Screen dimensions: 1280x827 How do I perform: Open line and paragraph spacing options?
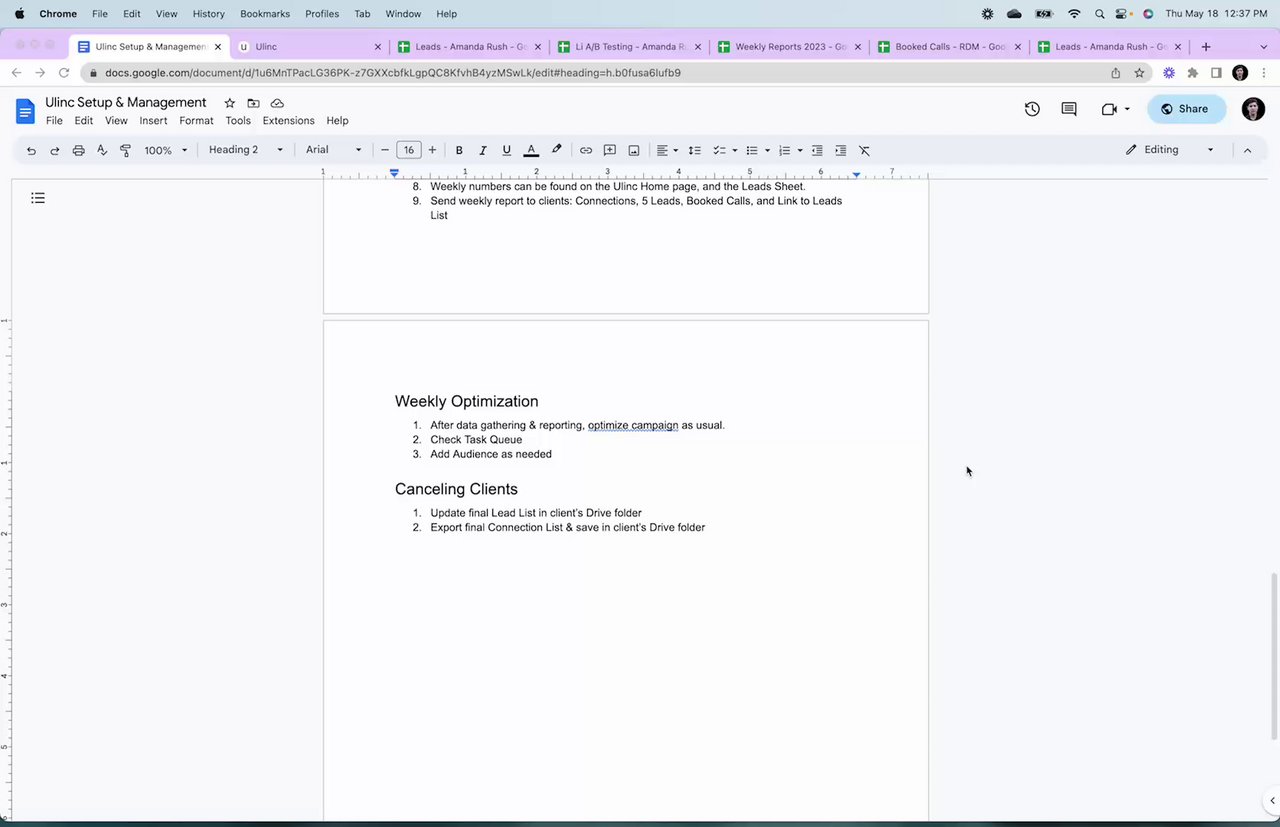pos(695,150)
